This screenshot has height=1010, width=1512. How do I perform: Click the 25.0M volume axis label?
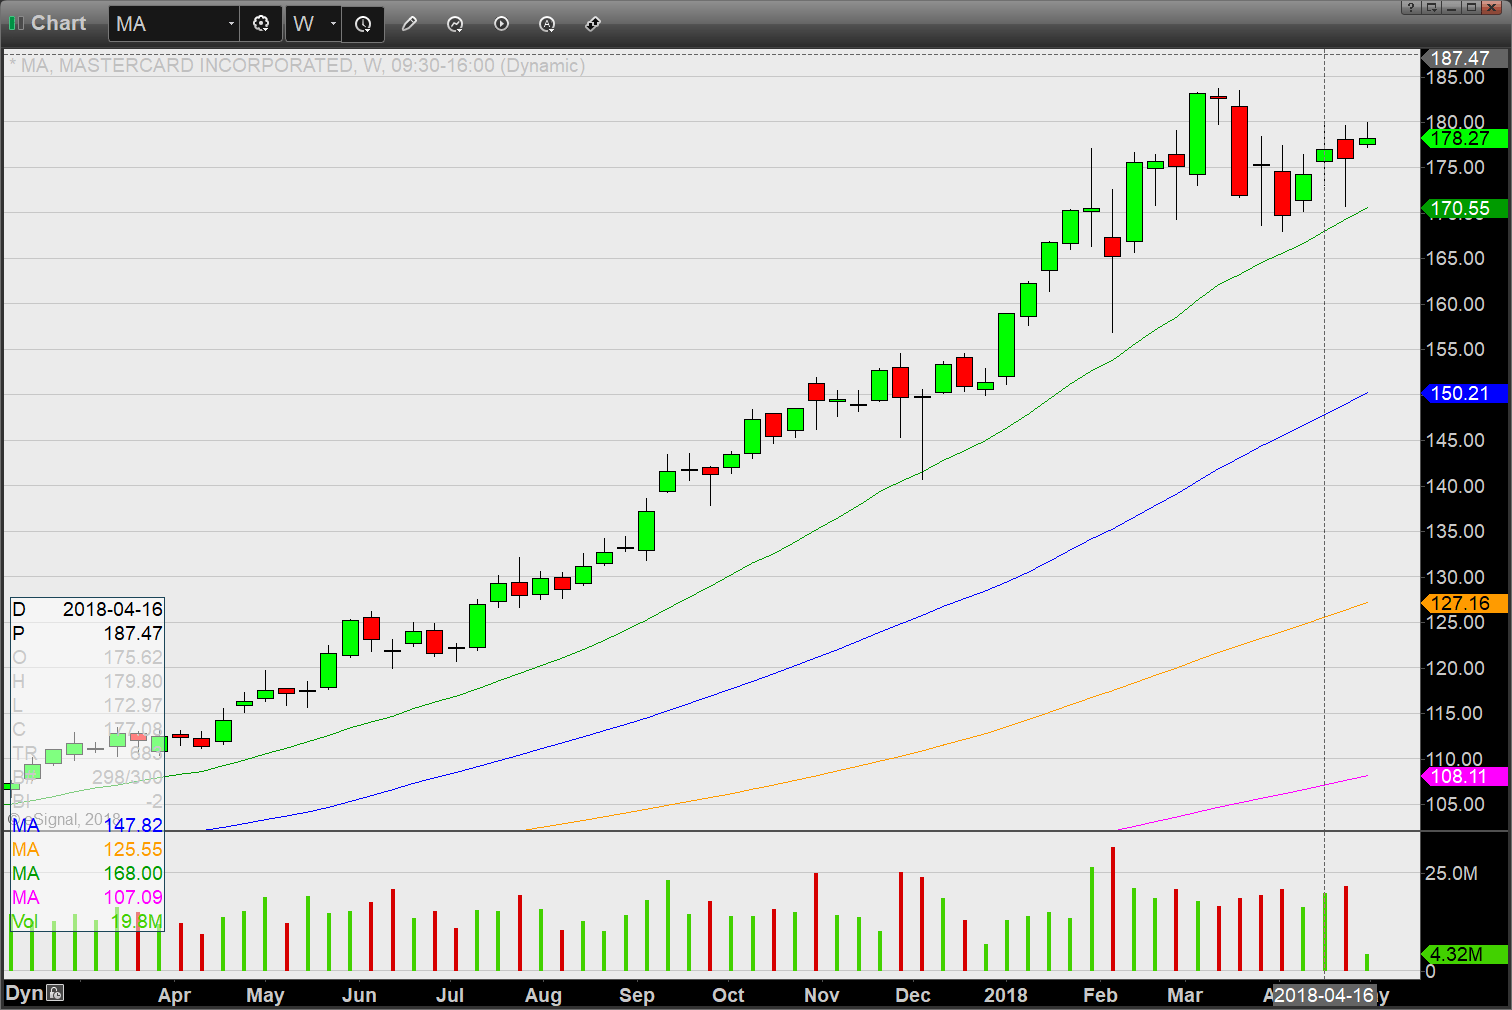1452,874
